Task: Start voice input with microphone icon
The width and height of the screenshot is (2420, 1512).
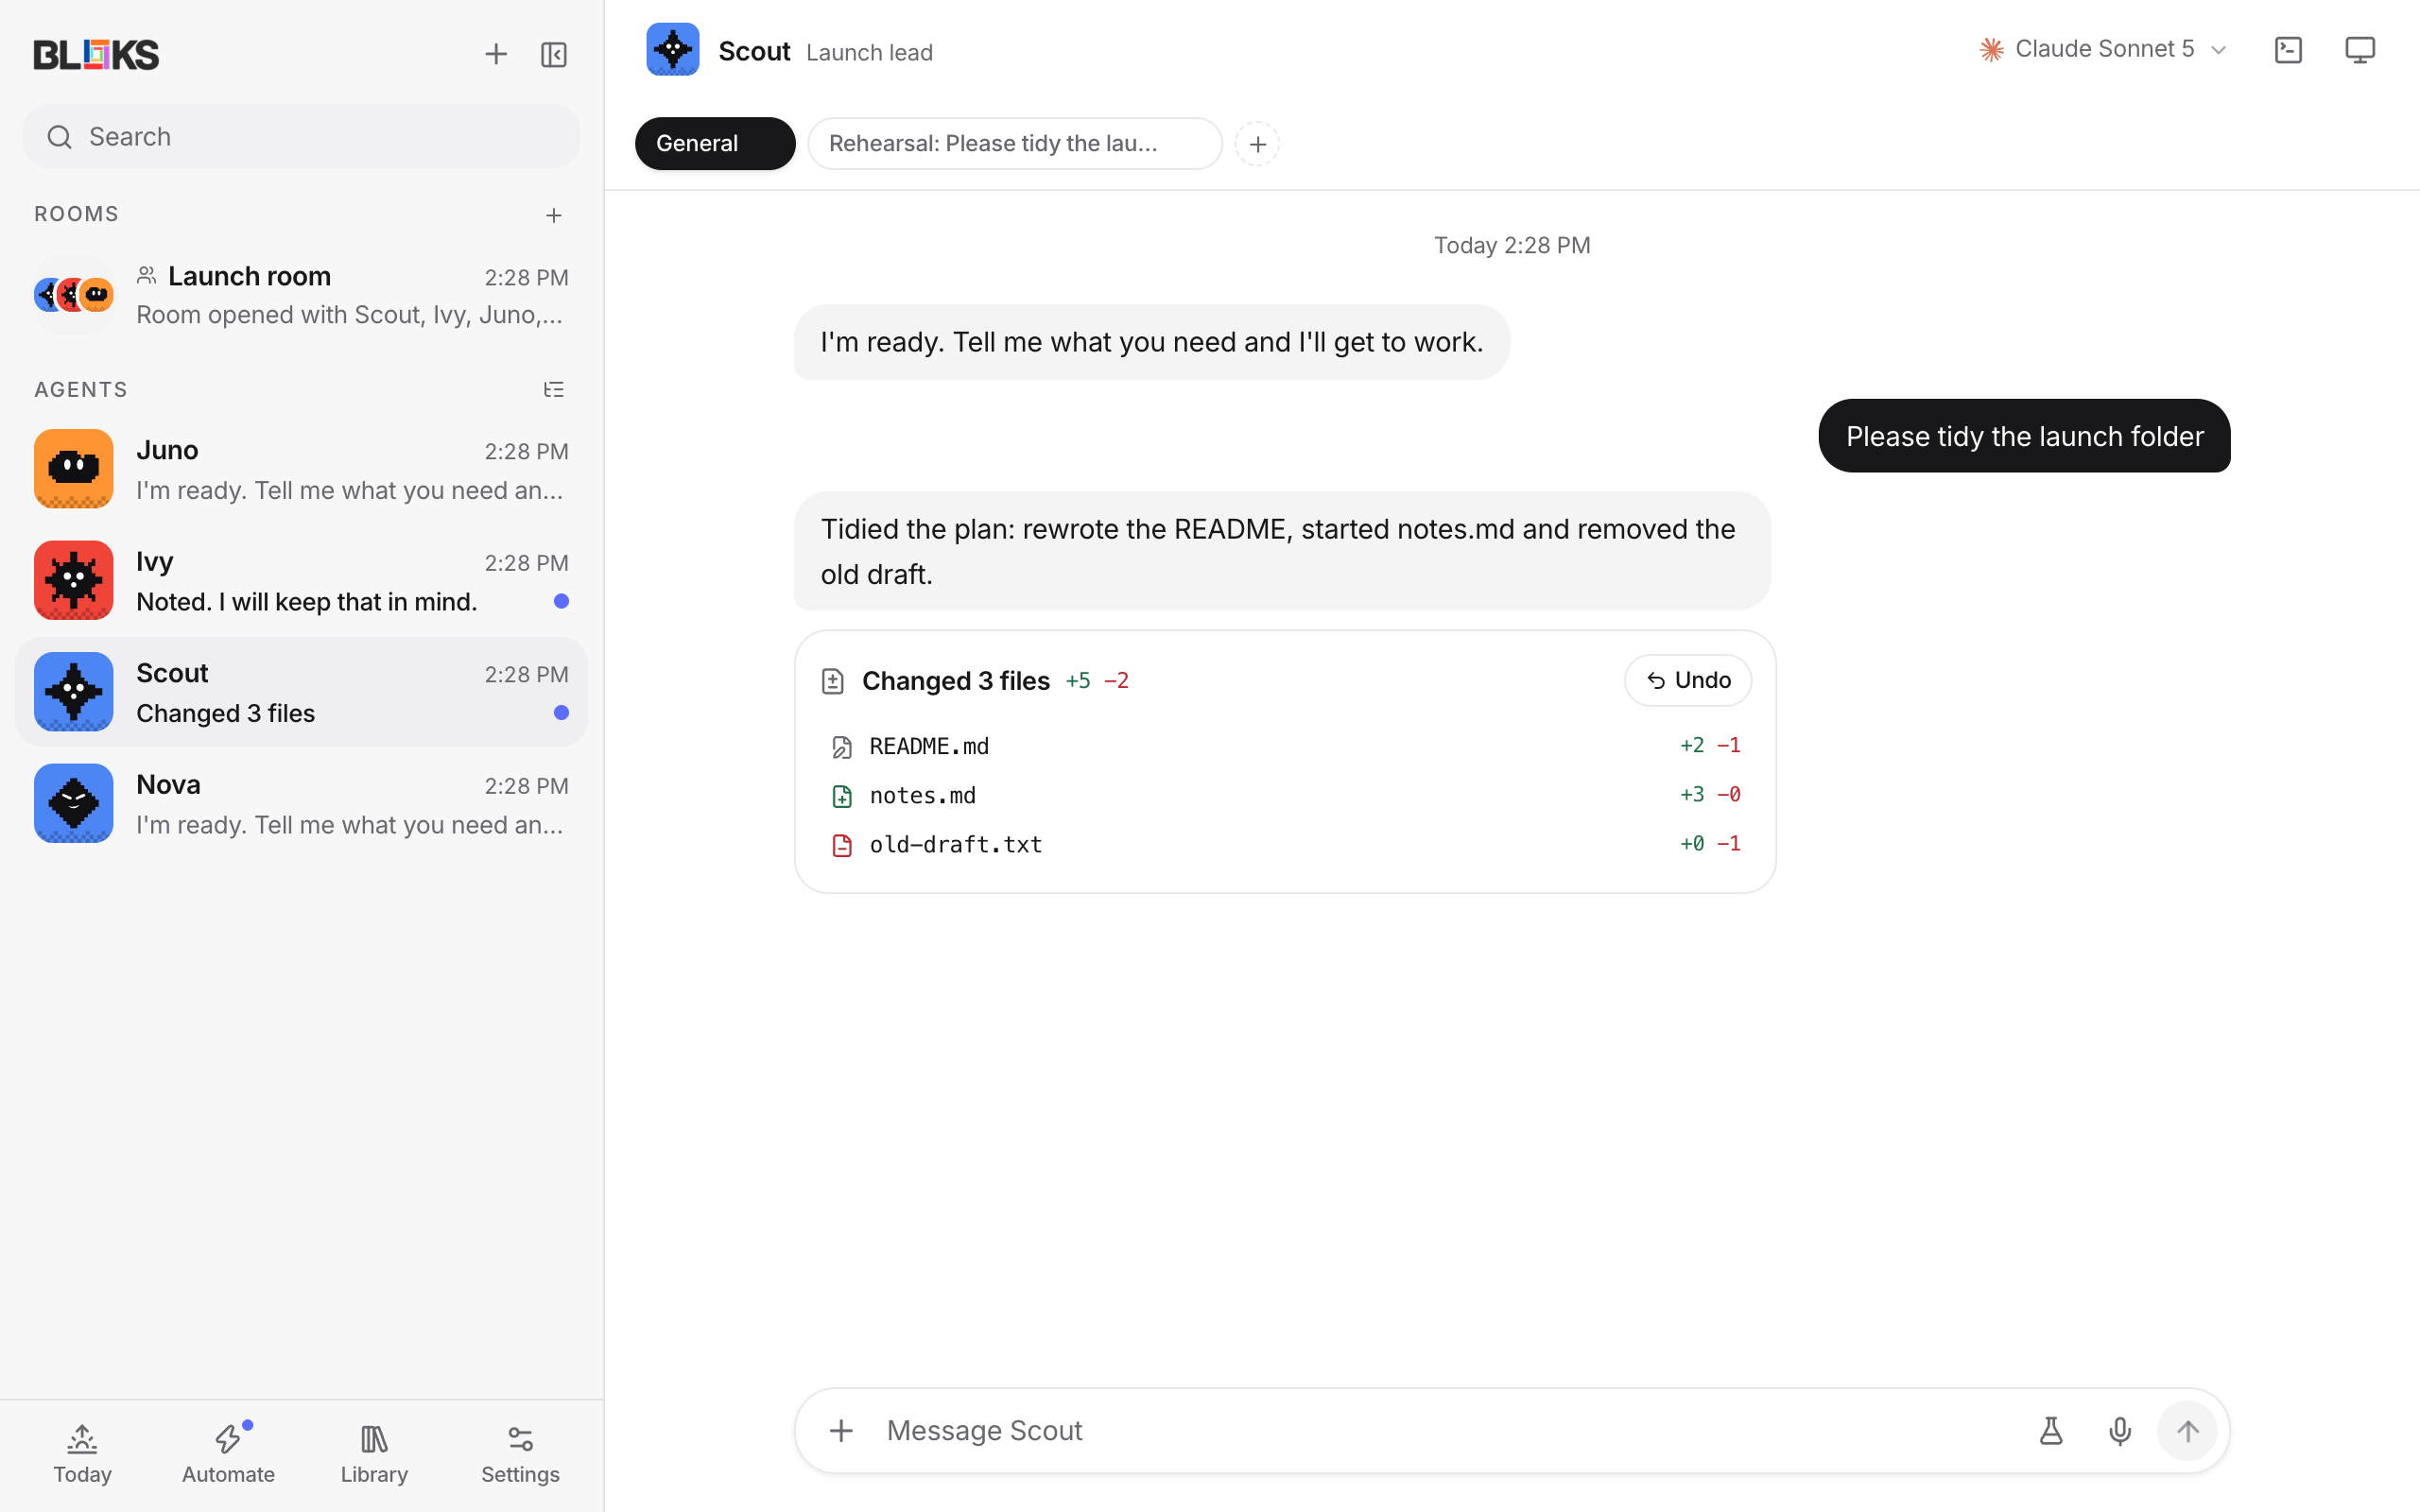Action: coord(2119,1431)
